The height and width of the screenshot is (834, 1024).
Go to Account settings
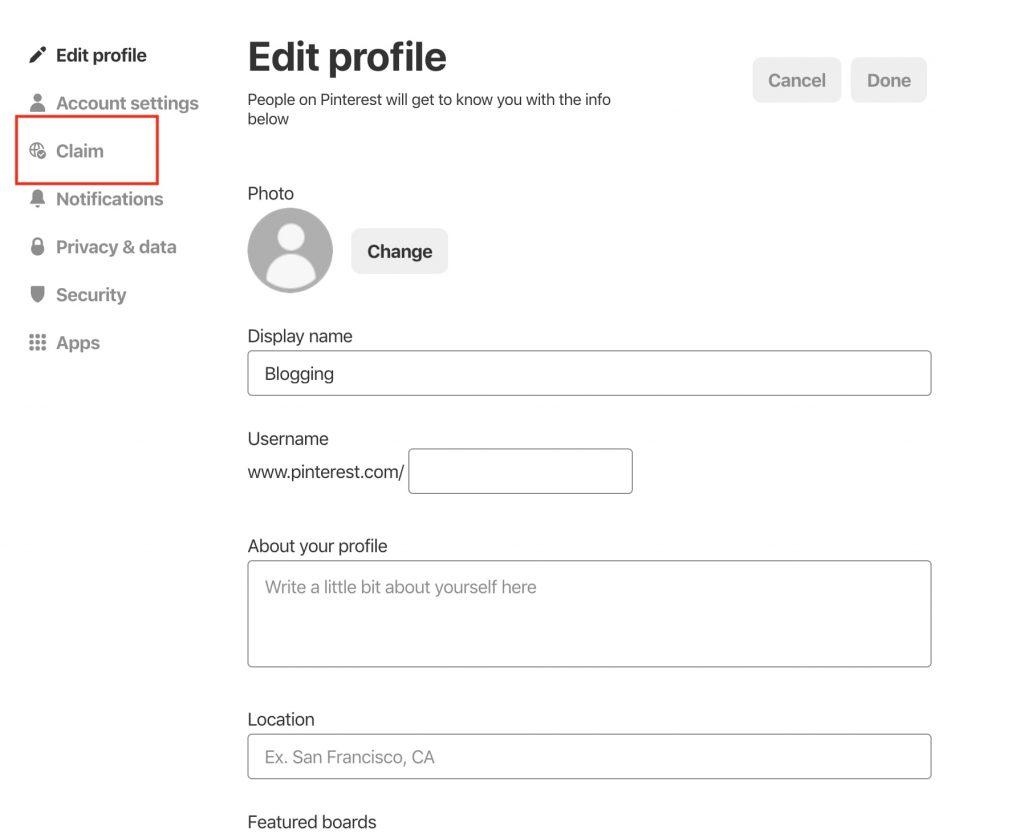pyautogui.click(x=127, y=103)
